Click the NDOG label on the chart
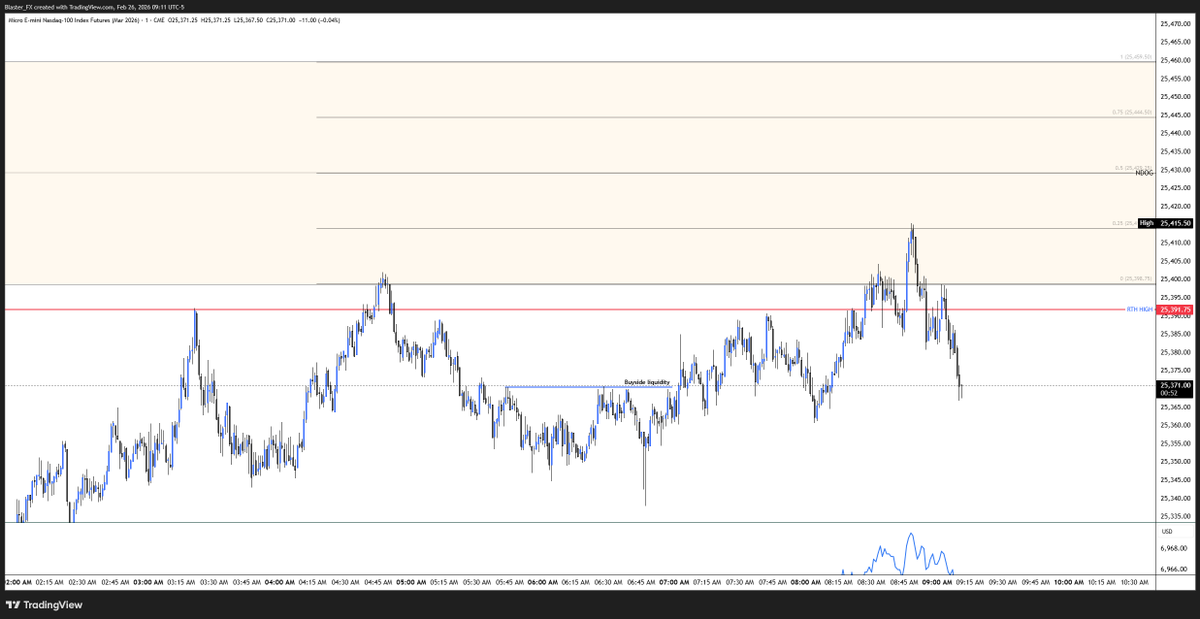Image resolution: width=1200 pixels, height=619 pixels. [x=1145, y=173]
